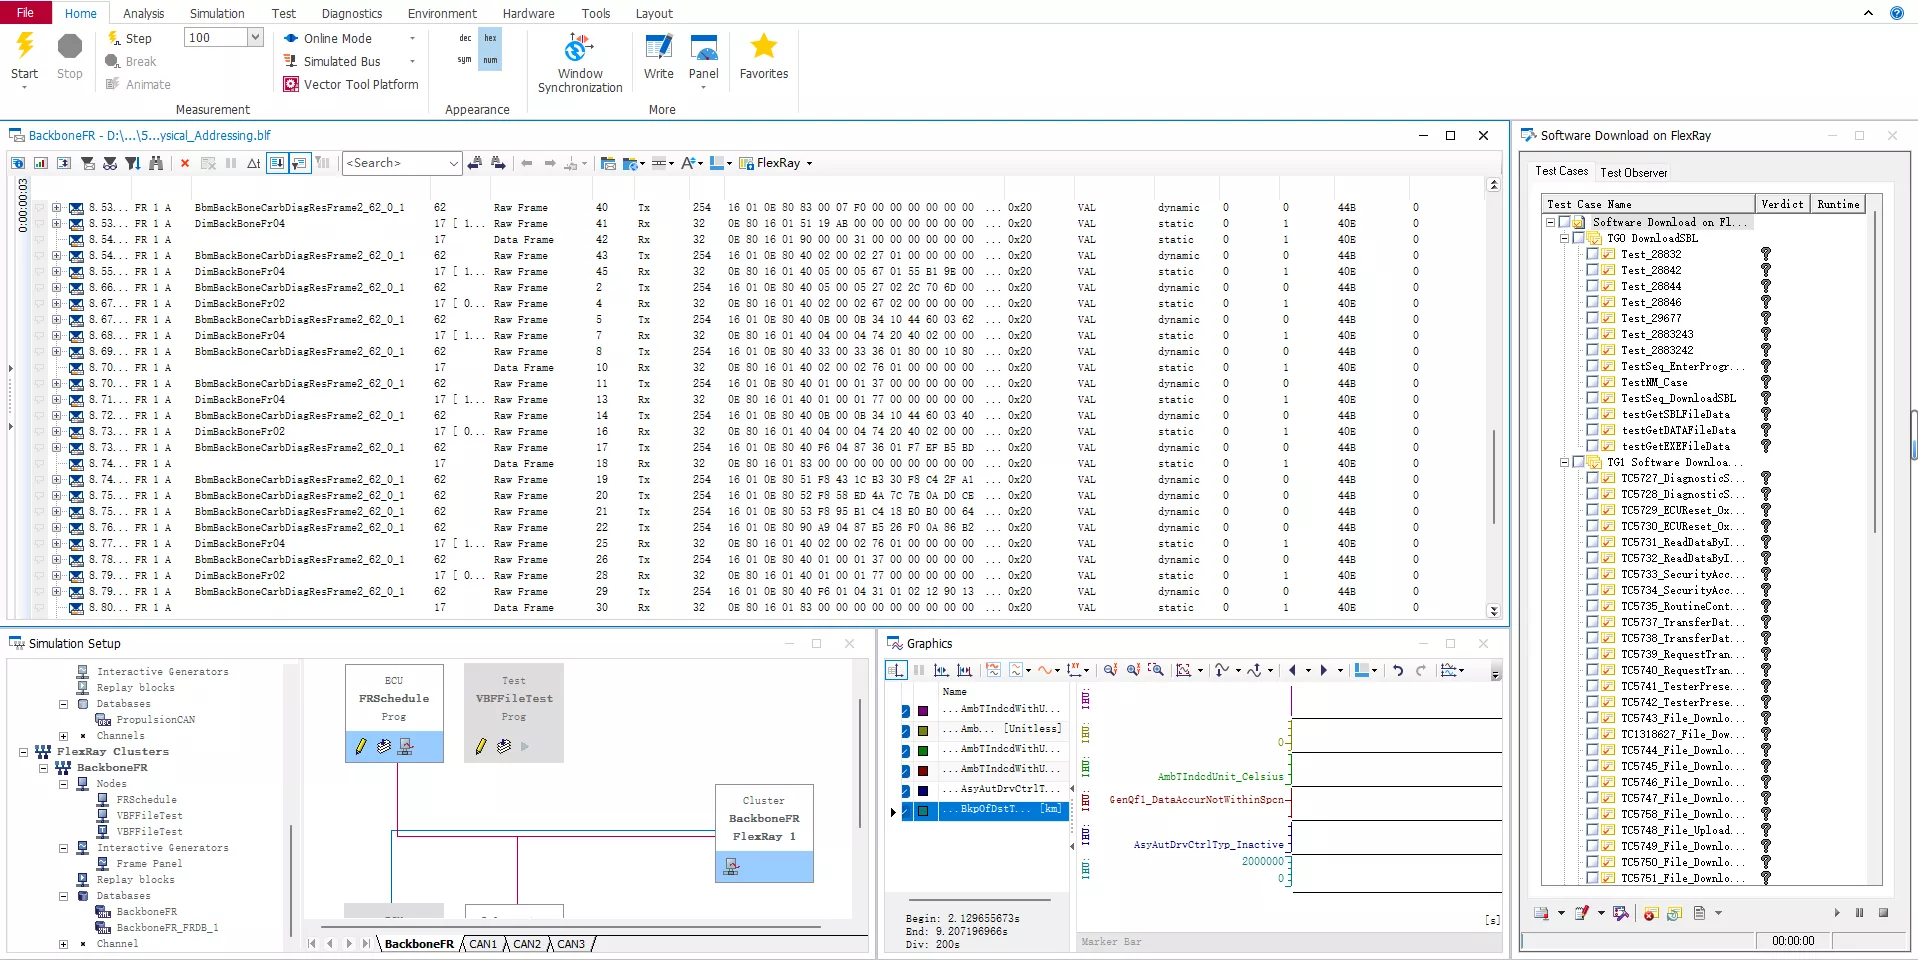Open the Hardware ribbon tab
This screenshot has height=960, width=1918.
528,13
